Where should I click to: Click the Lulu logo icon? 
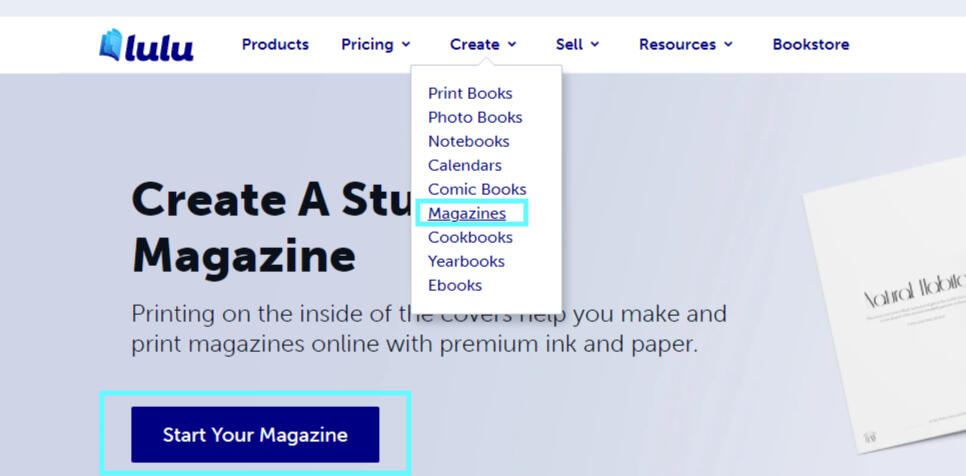tap(111, 44)
